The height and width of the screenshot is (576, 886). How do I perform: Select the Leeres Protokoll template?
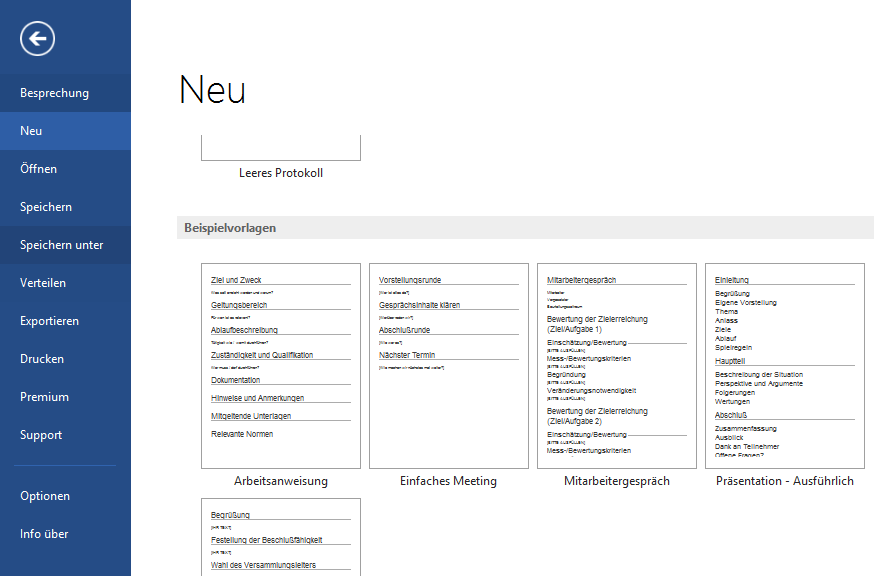tap(281, 149)
